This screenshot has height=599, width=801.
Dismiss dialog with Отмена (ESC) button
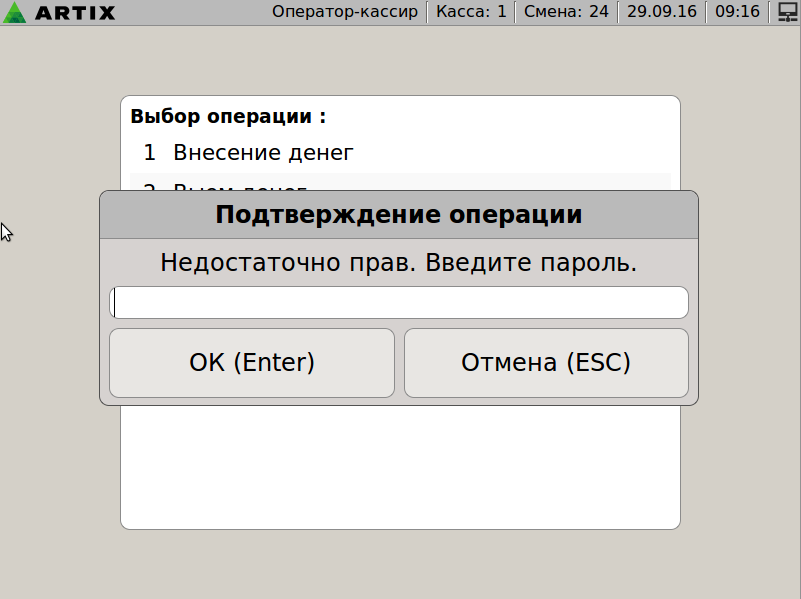(x=546, y=363)
